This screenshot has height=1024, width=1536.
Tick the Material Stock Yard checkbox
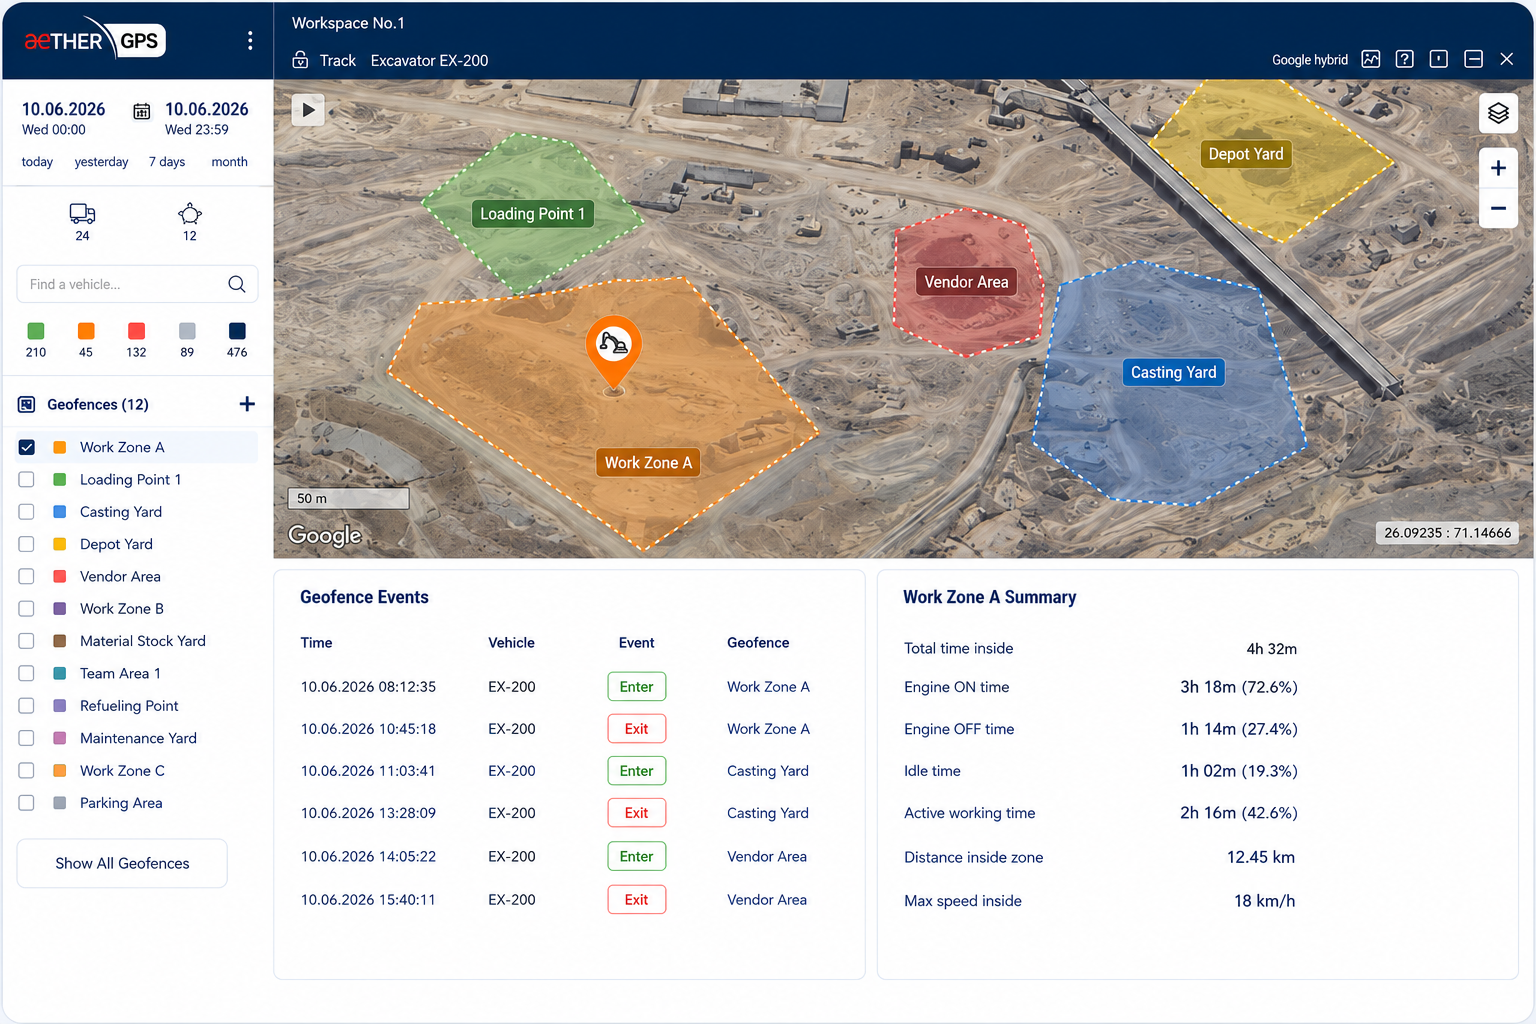(x=27, y=641)
